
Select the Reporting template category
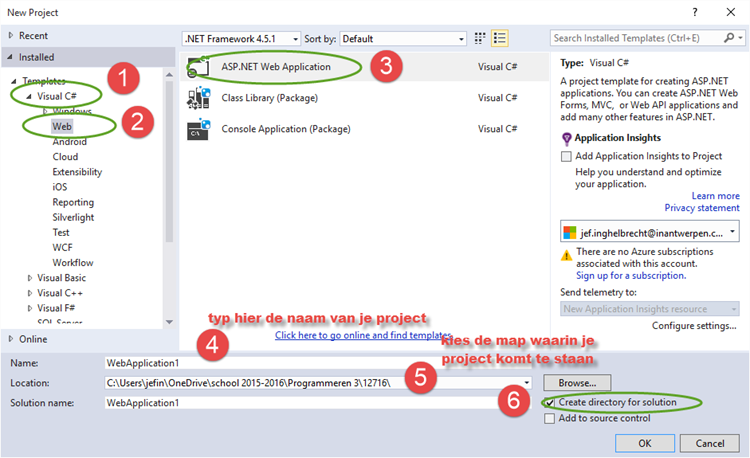(73, 202)
